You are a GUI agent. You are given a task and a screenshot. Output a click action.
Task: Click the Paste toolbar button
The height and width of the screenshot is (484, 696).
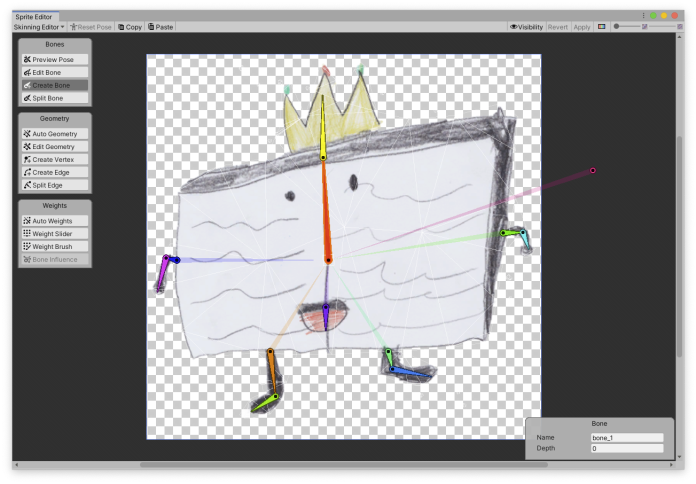160,27
